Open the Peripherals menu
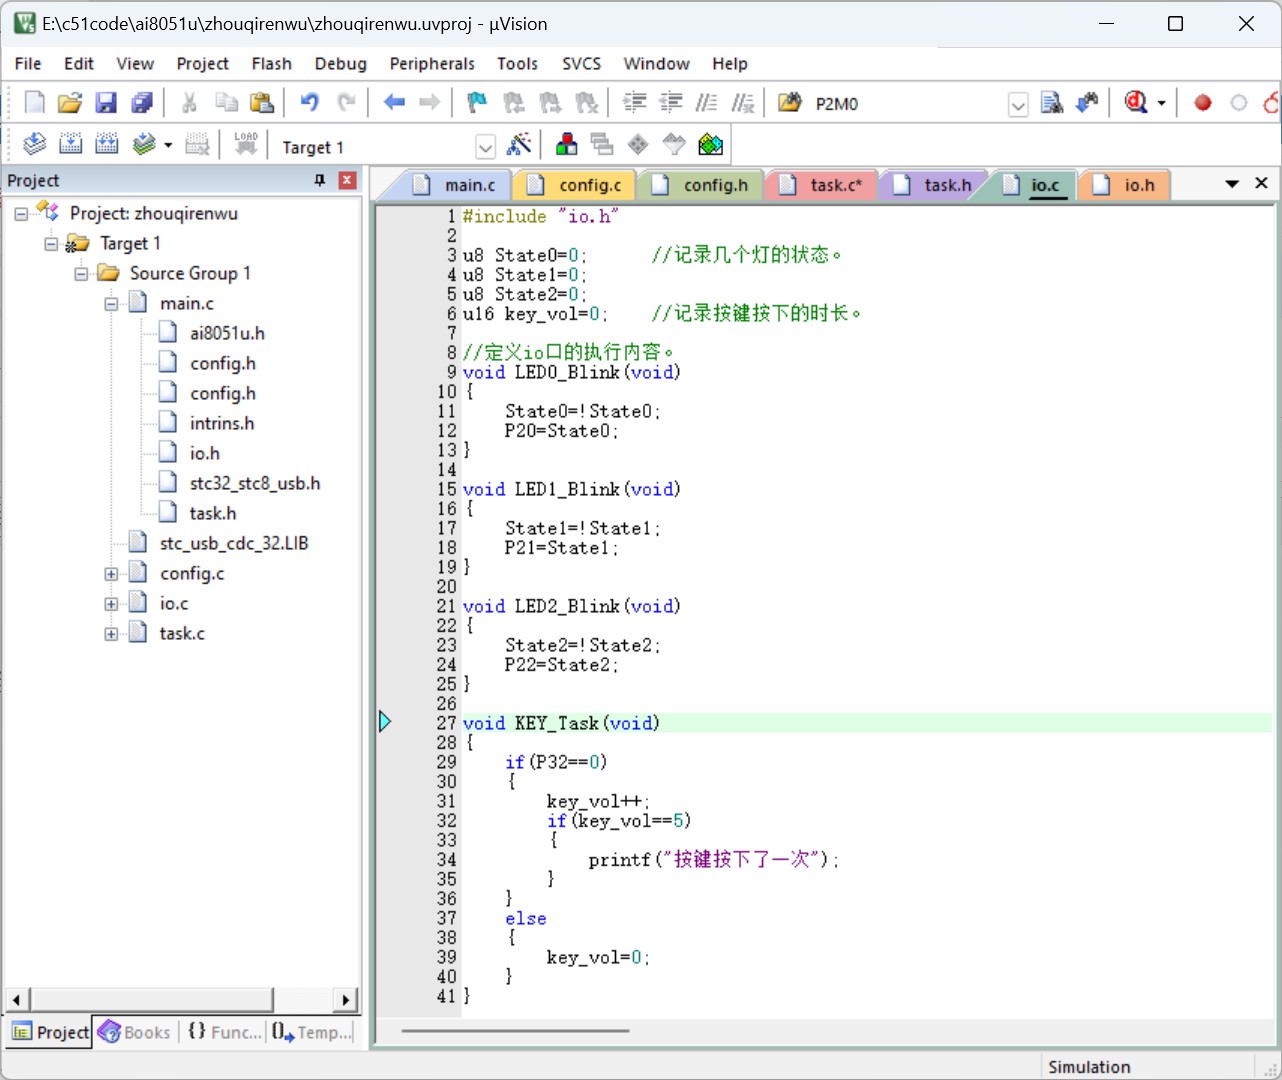 [x=432, y=63]
